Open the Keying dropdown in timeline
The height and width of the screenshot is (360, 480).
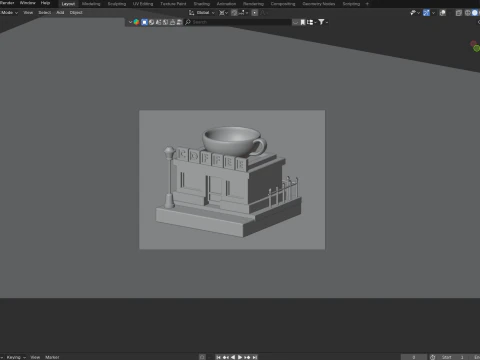pyautogui.click(x=15, y=357)
